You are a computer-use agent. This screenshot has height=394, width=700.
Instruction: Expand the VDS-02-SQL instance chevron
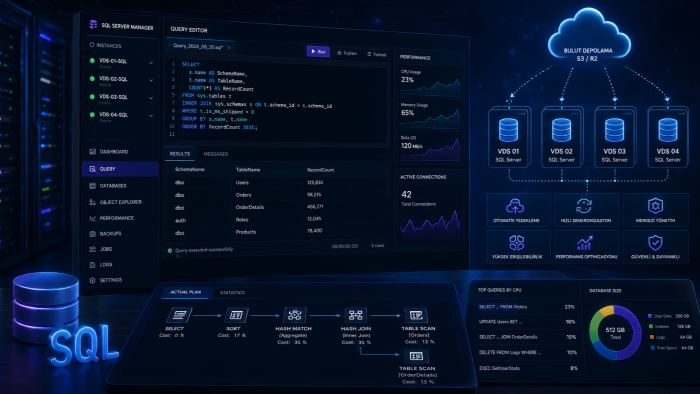(x=151, y=80)
